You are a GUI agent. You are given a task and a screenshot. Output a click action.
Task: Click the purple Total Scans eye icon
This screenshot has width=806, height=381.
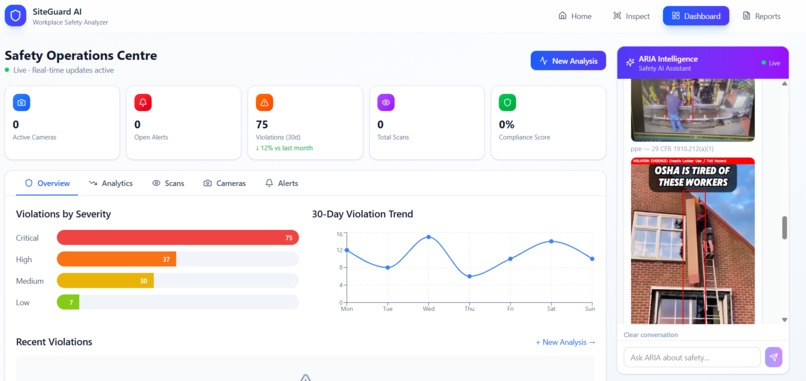pyautogui.click(x=386, y=102)
